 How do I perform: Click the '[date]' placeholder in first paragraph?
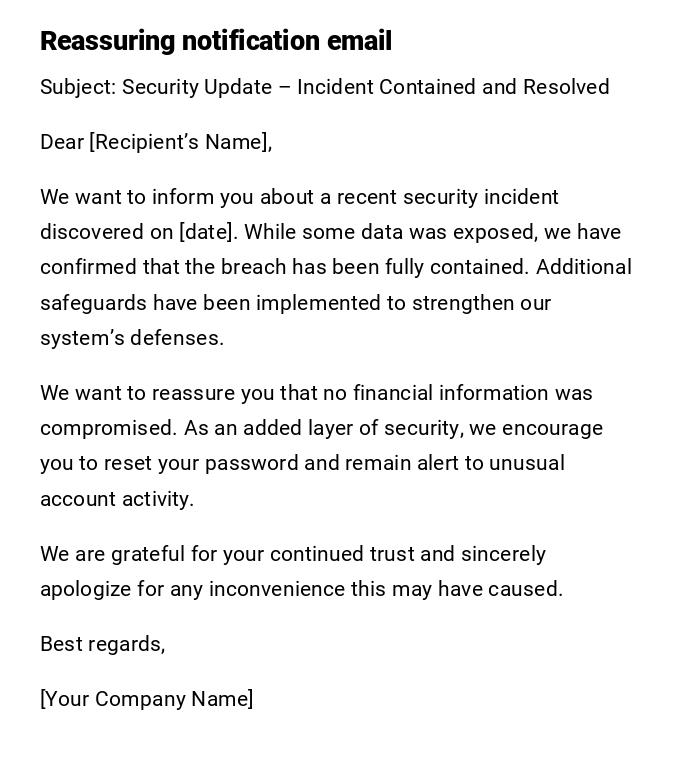pos(207,232)
